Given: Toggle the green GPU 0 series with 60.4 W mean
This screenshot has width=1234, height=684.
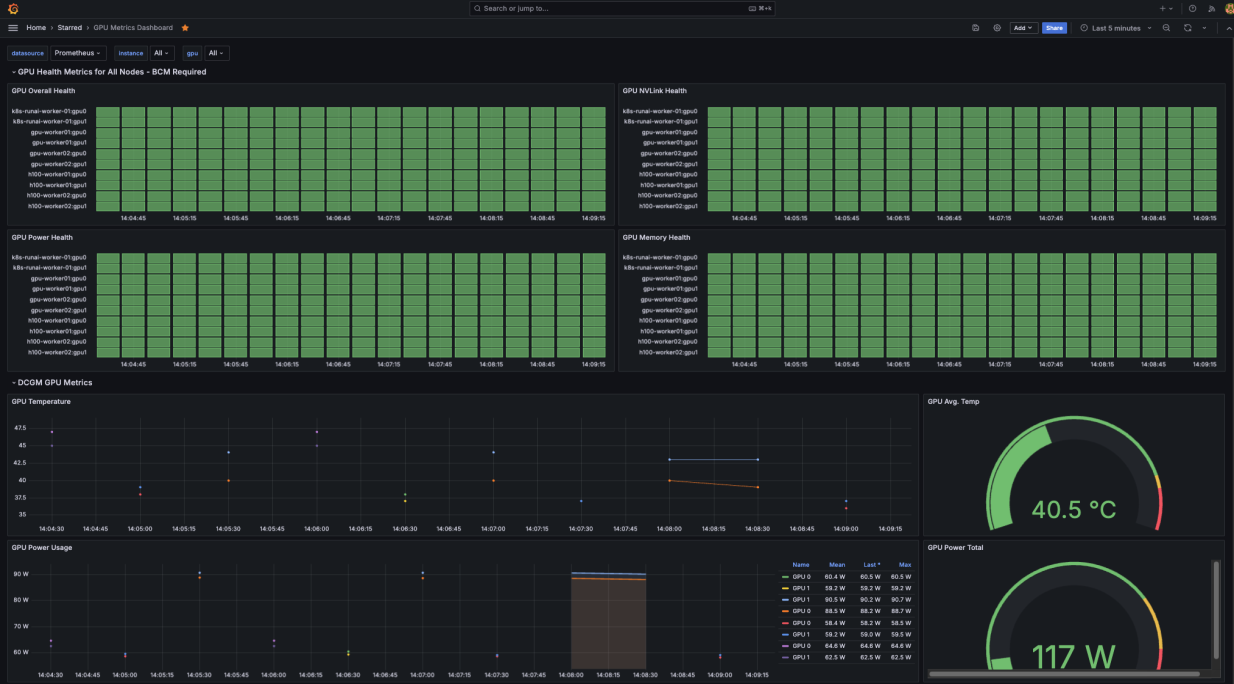Looking at the screenshot, I should tap(802, 577).
